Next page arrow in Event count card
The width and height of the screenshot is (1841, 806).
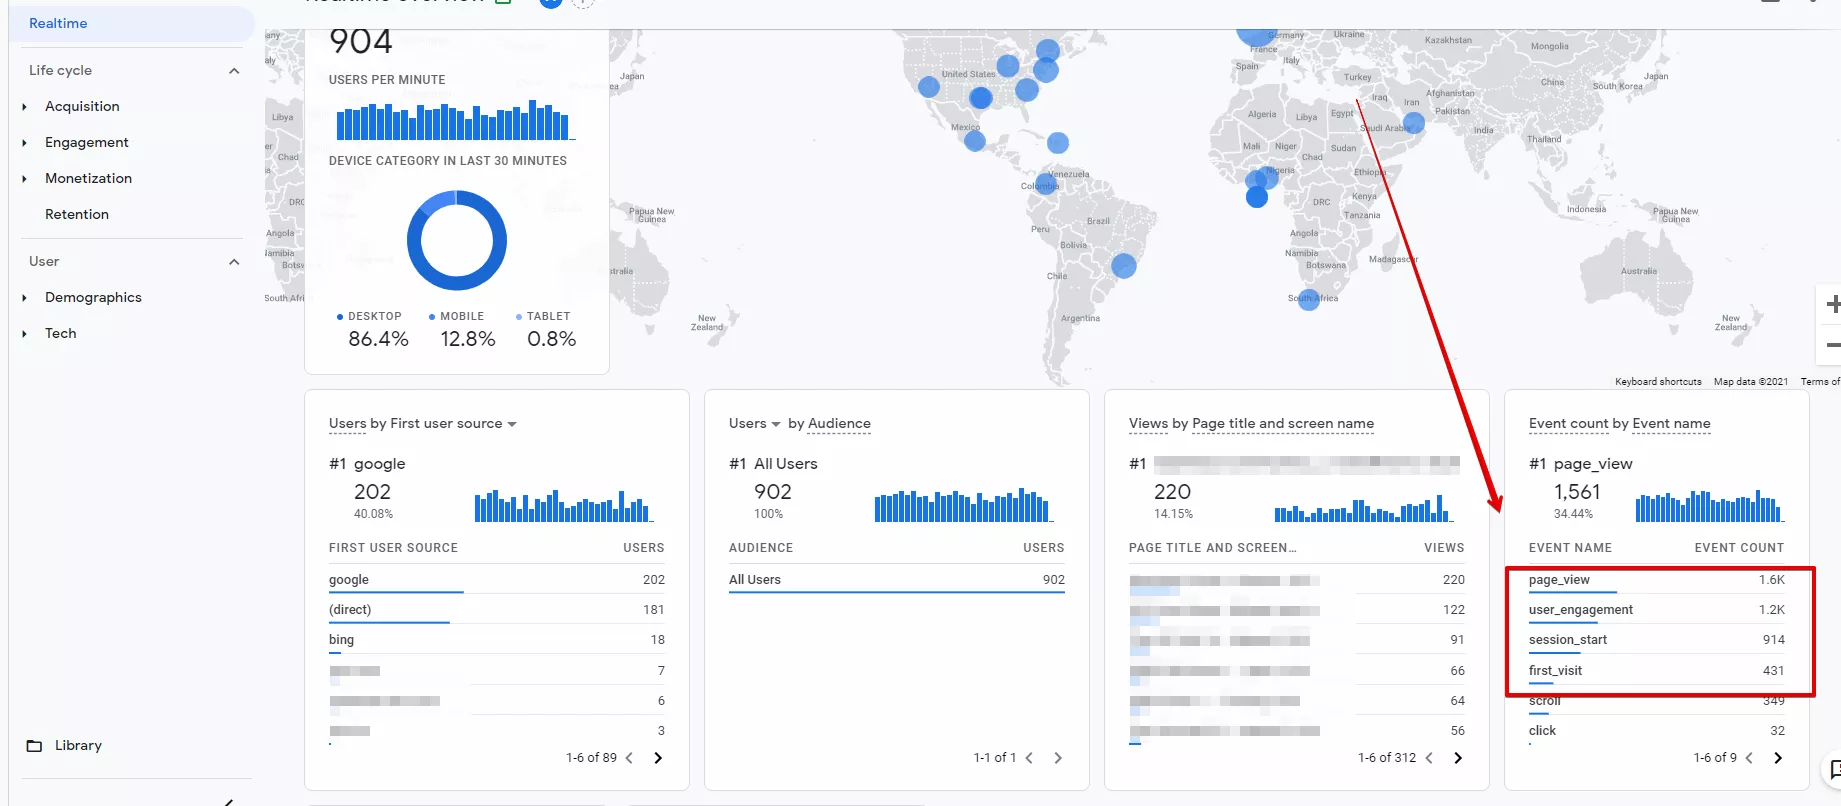tap(1778, 758)
